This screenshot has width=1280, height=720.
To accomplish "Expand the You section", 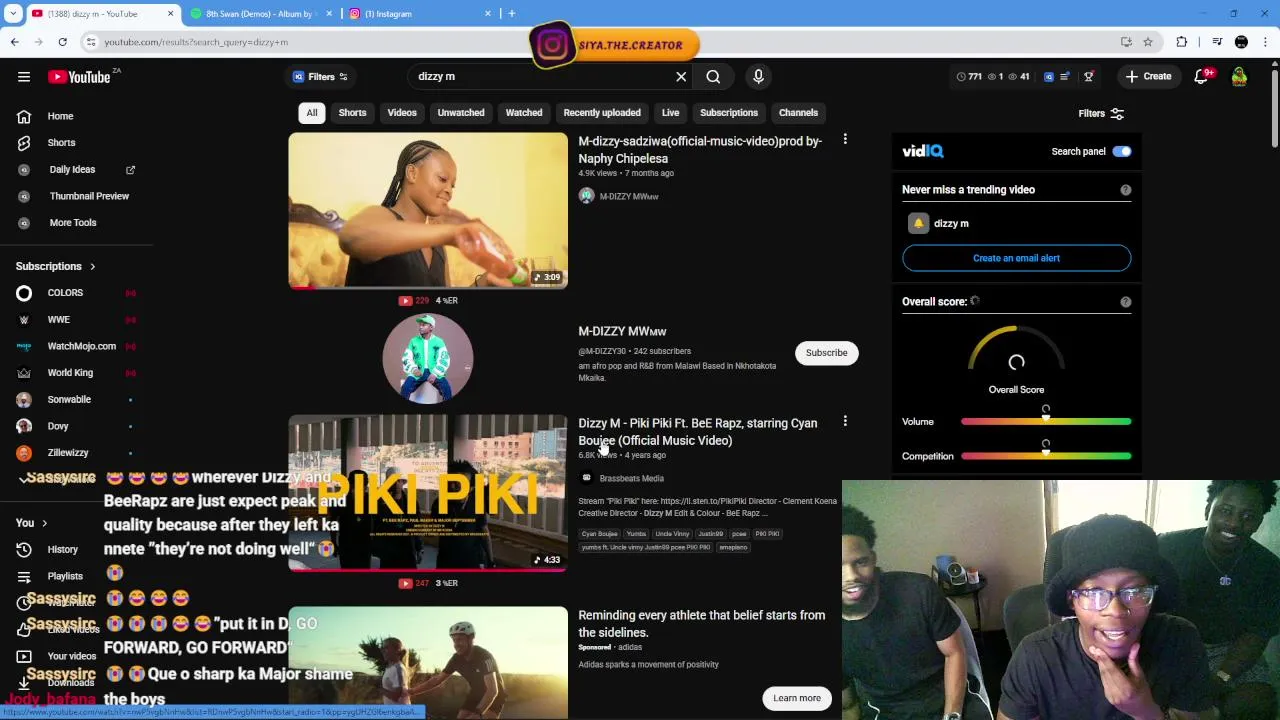I will [x=31, y=523].
